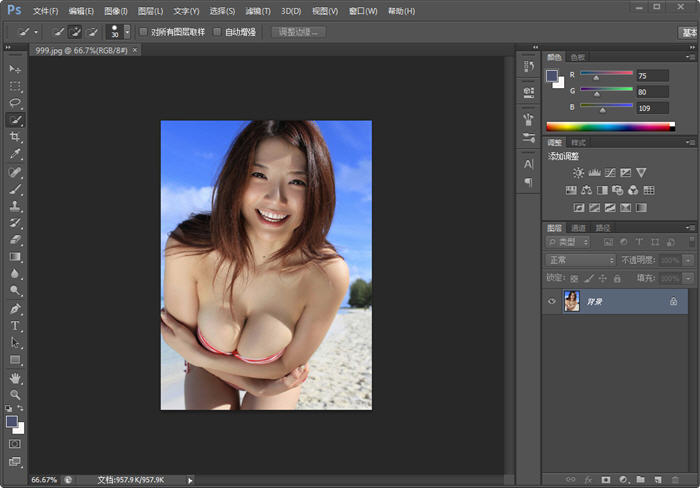Select the Eyedropper tool

tap(15, 154)
